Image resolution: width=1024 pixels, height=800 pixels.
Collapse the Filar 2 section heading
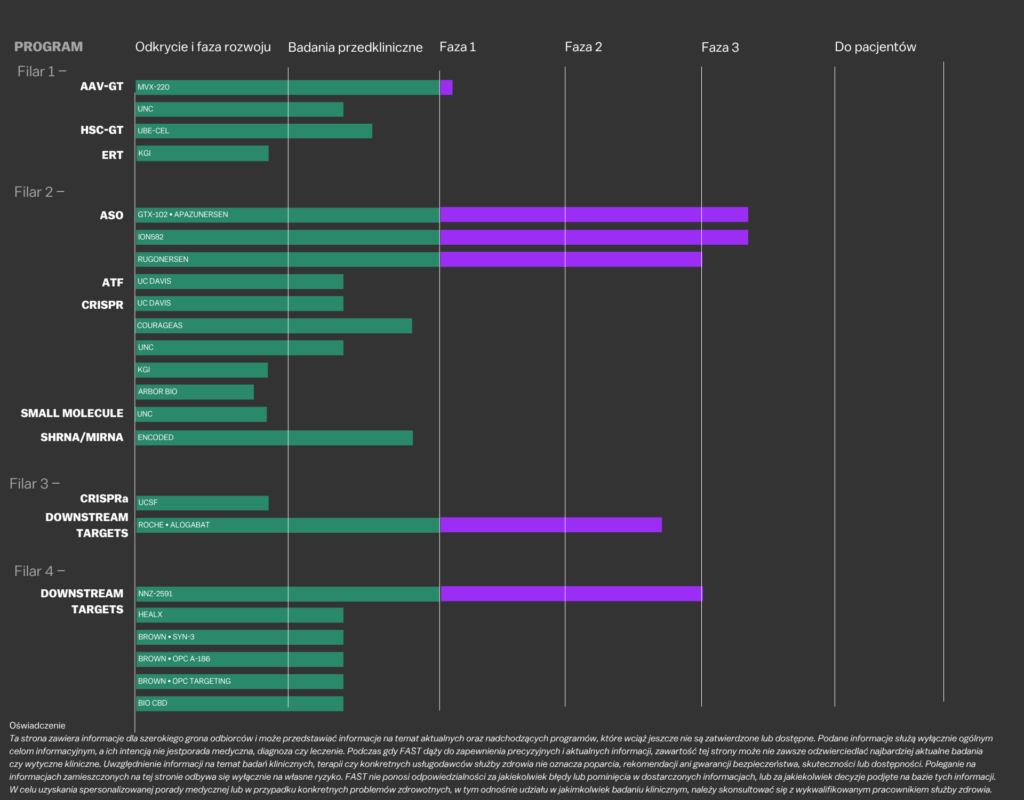41,191
